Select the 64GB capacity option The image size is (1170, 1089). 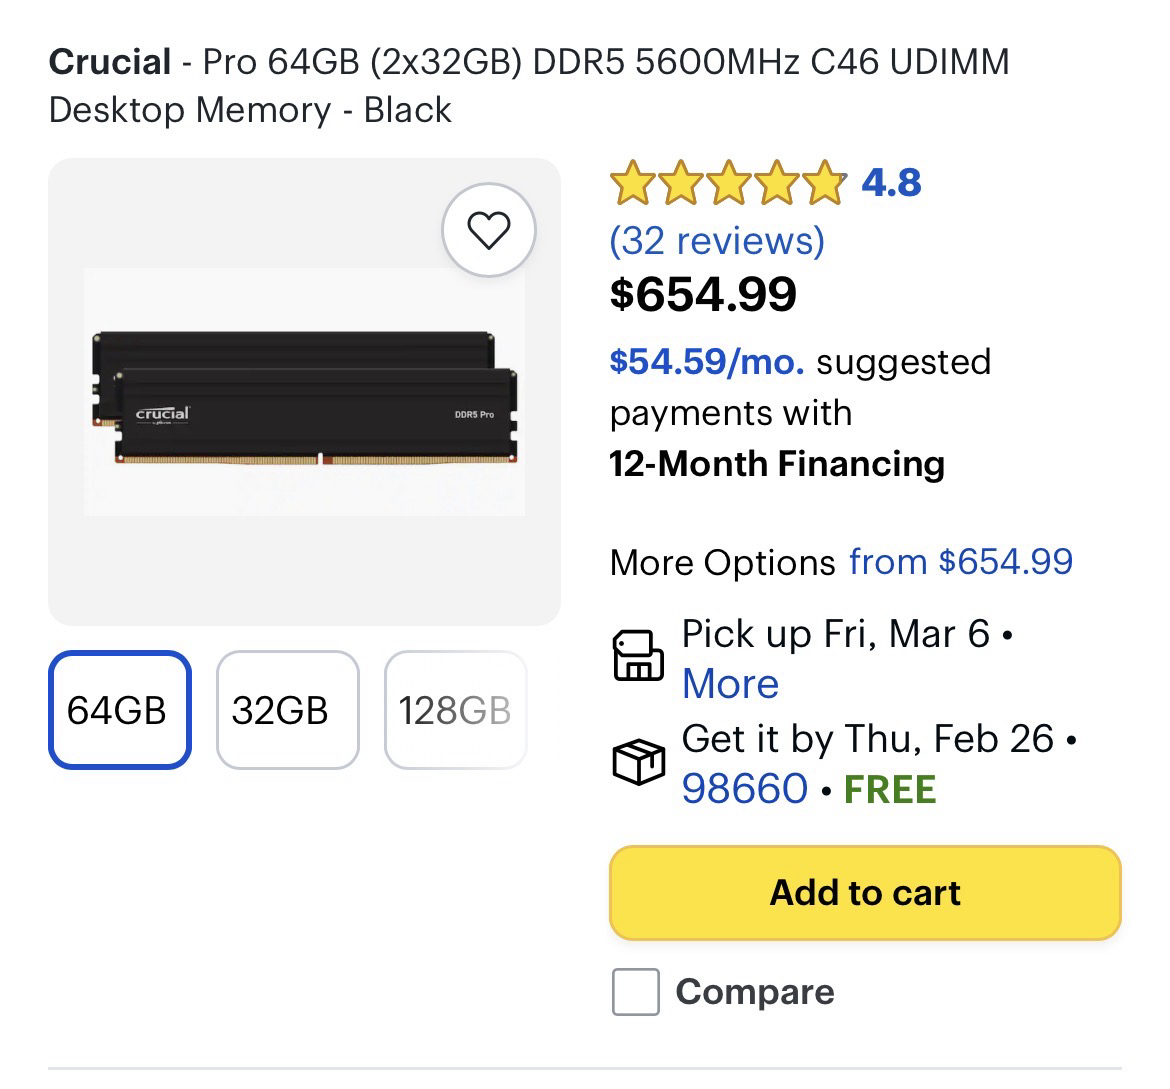click(119, 710)
